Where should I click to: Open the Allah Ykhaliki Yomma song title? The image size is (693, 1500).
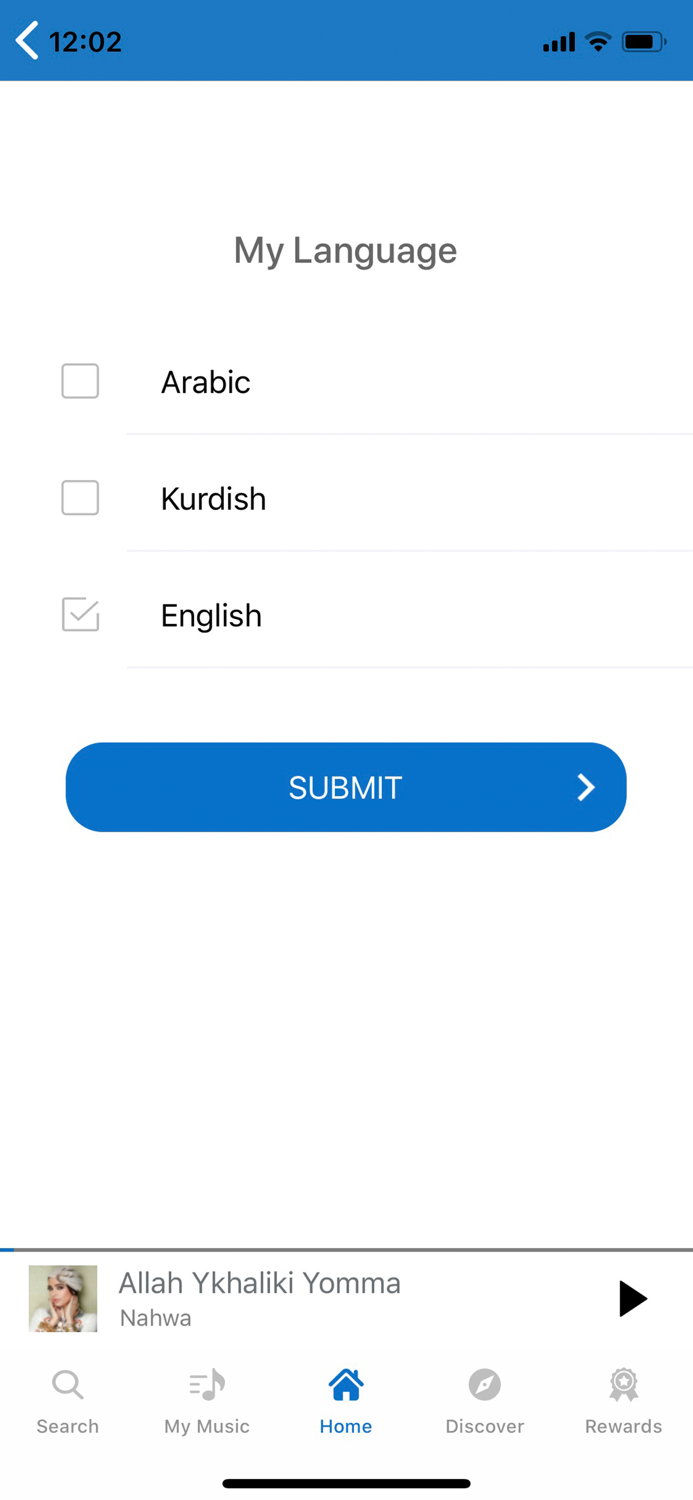(260, 1283)
